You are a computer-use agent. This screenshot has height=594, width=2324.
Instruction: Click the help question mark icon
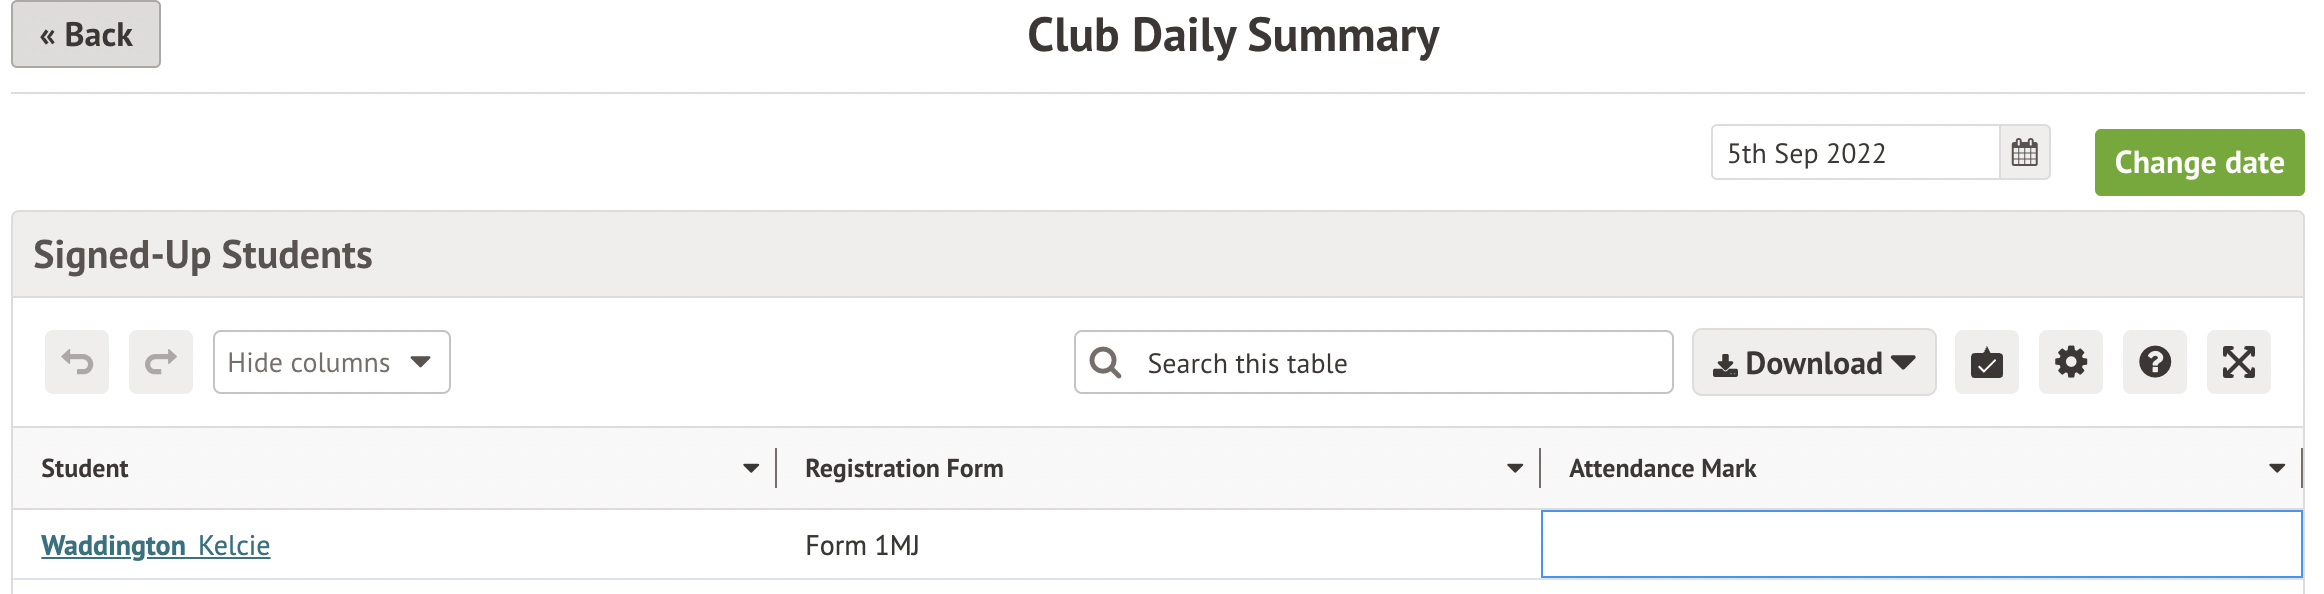2154,362
